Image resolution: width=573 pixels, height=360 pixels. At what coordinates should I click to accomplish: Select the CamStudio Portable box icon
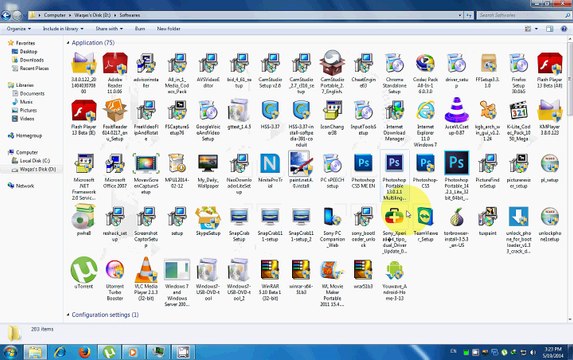tap(332, 63)
